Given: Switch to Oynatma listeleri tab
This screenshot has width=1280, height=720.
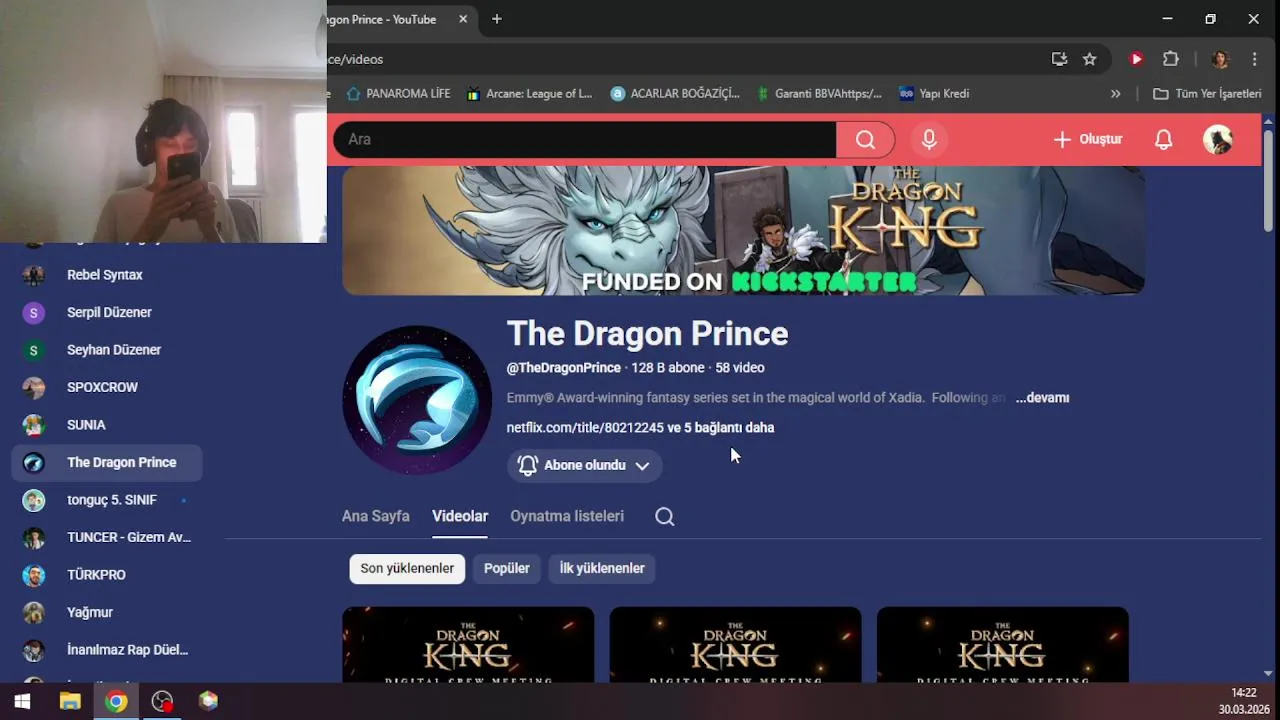Looking at the screenshot, I should coord(567,516).
